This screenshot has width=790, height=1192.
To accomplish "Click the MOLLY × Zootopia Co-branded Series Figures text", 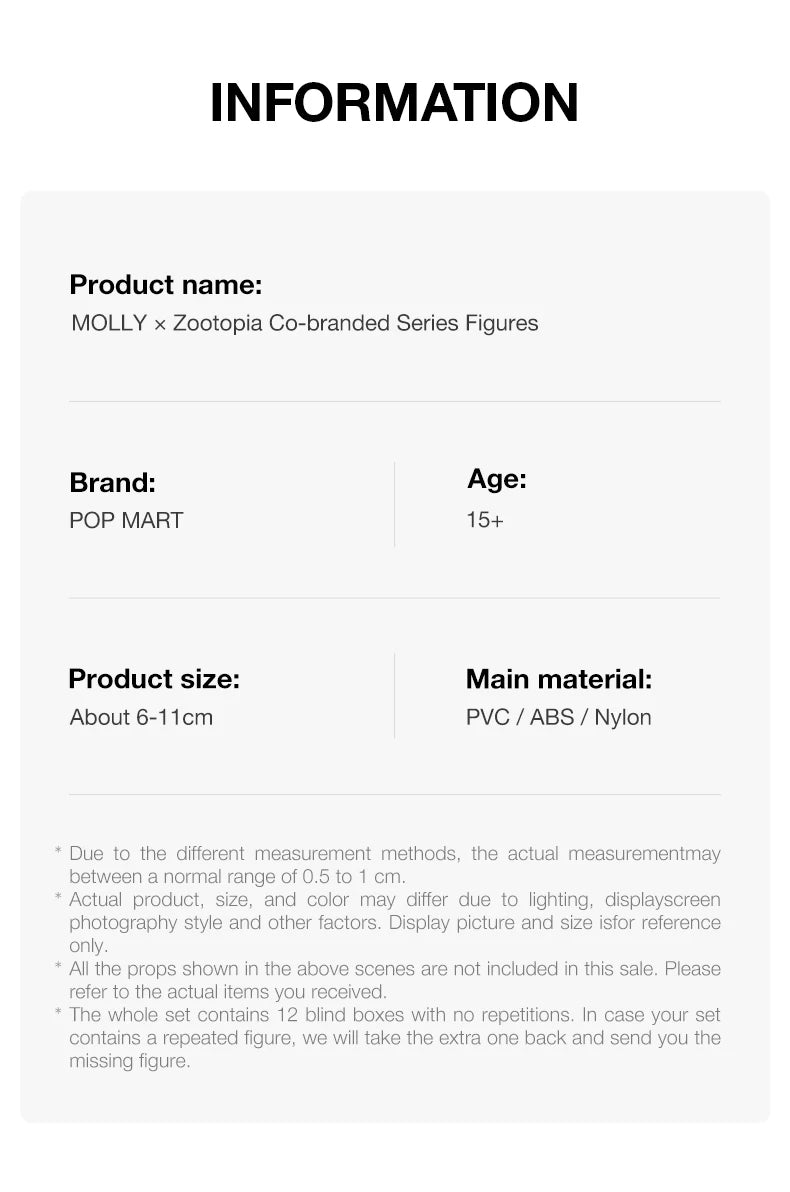I will (304, 323).
